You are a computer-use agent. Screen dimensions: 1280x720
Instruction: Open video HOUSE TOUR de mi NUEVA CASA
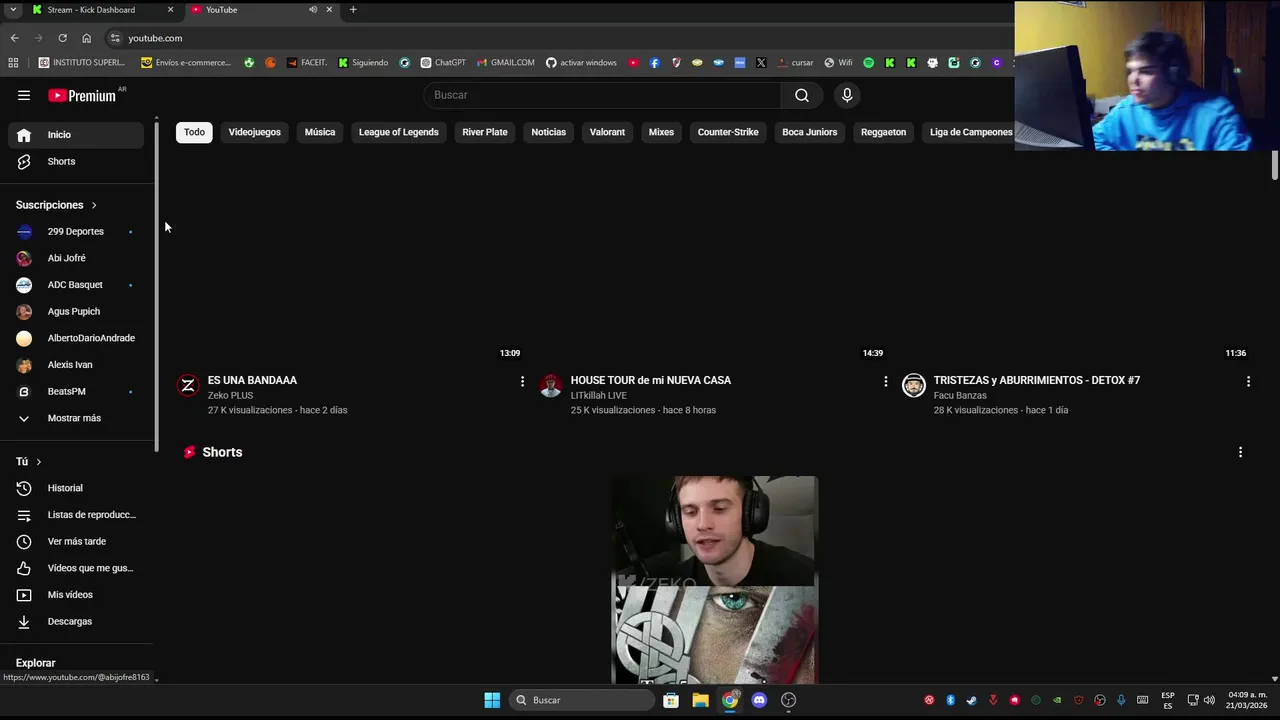click(651, 380)
